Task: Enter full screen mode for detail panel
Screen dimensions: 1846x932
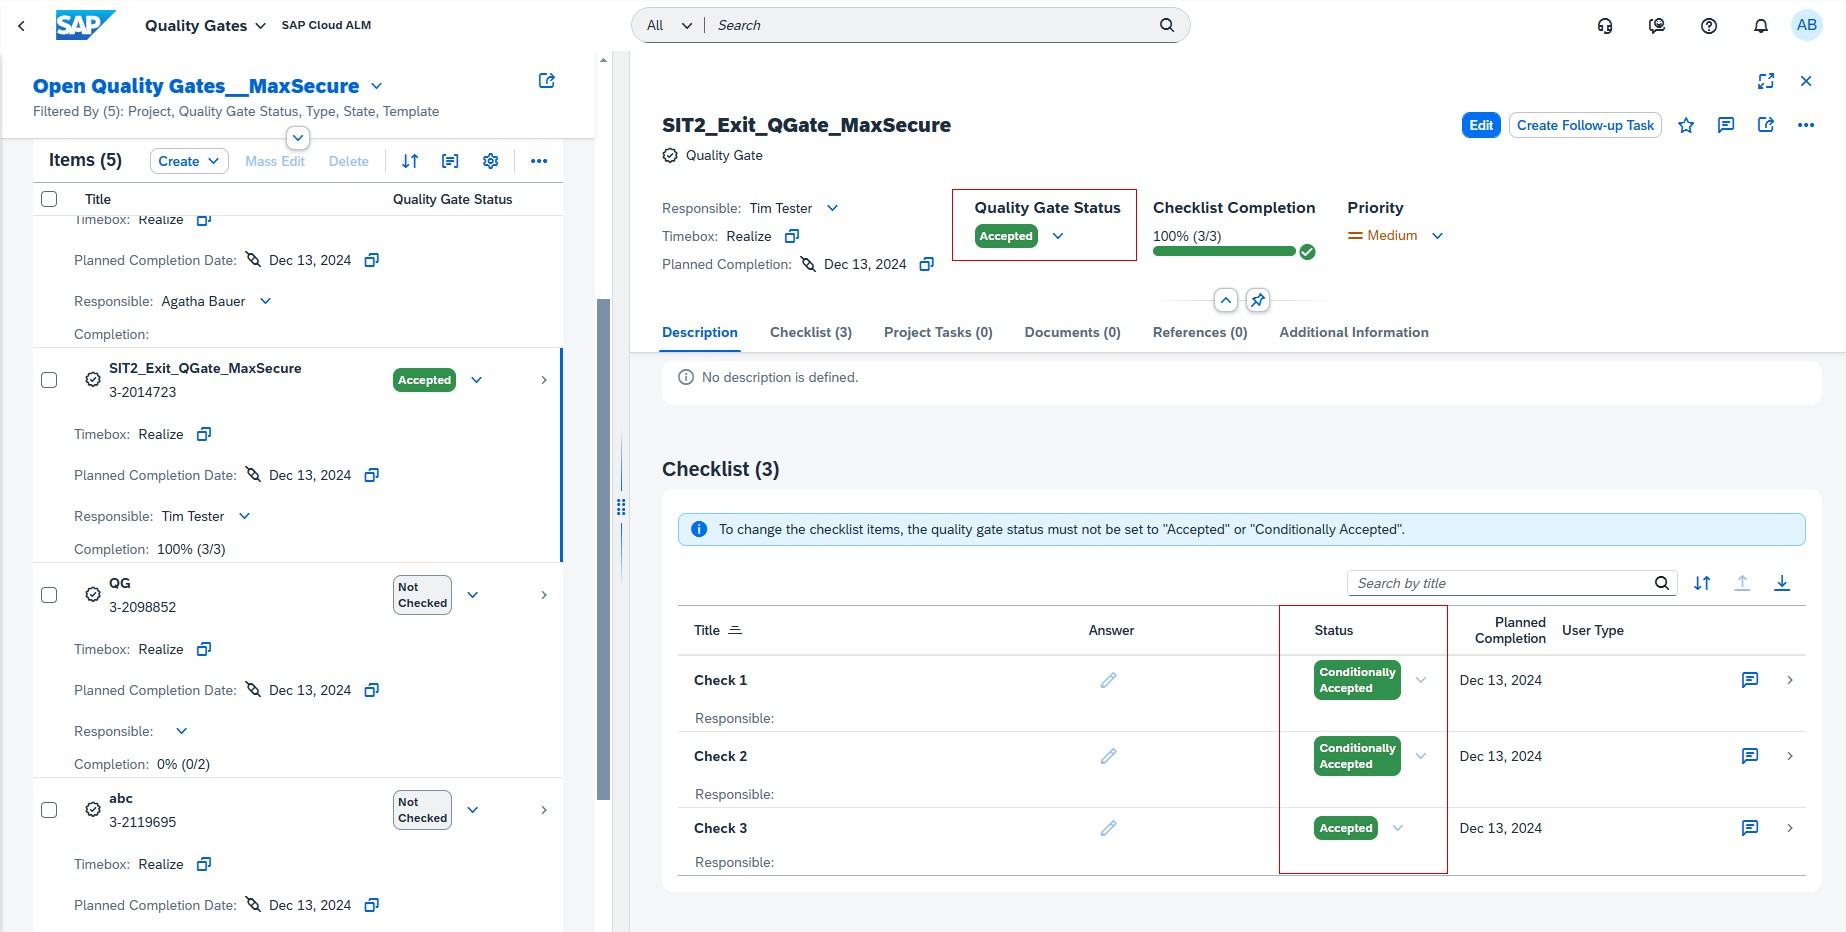Action: [x=1765, y=81]
